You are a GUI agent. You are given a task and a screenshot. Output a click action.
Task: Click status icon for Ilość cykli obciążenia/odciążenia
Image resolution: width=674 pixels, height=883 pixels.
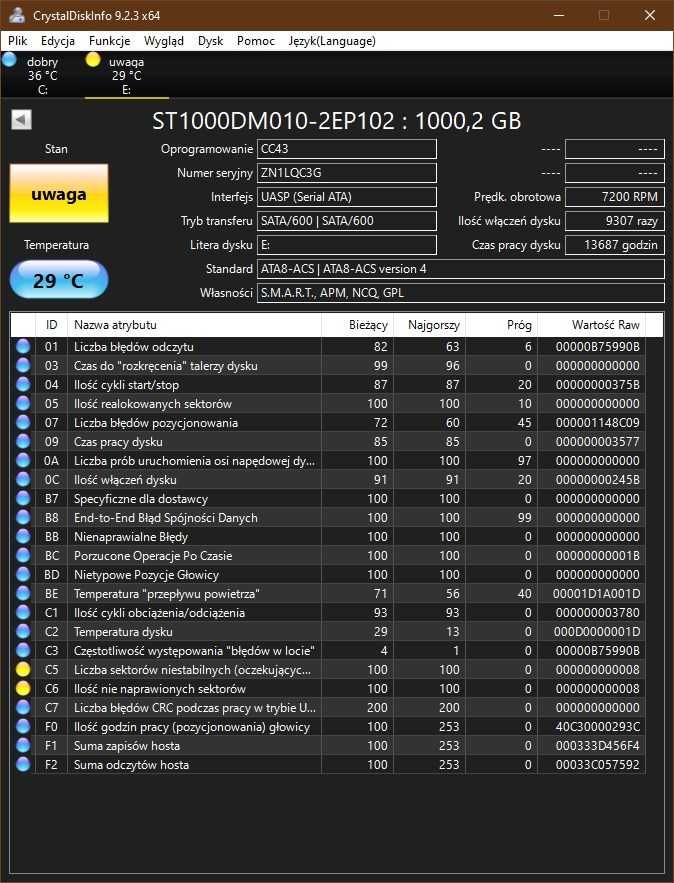coord(23,613)
